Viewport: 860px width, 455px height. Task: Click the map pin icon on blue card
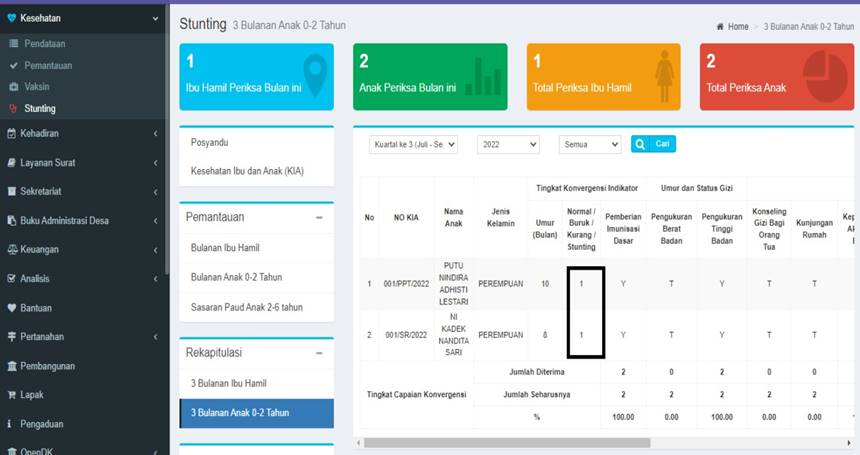[x=315, y=75]
